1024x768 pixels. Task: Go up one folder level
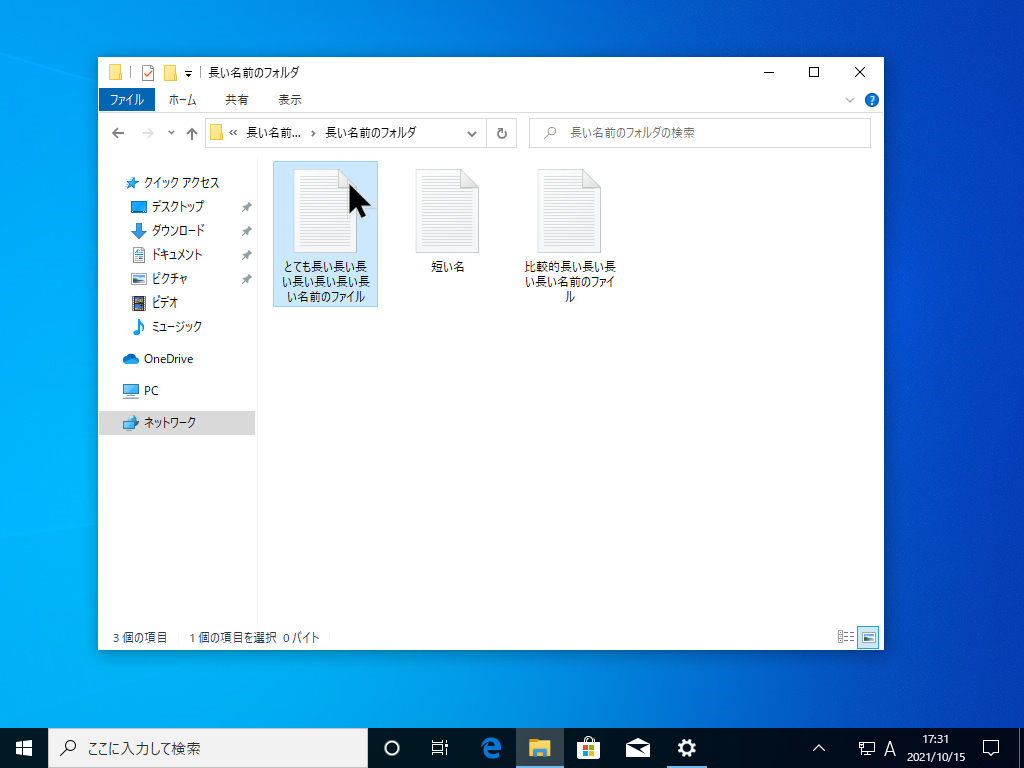[x=191, y=133]
